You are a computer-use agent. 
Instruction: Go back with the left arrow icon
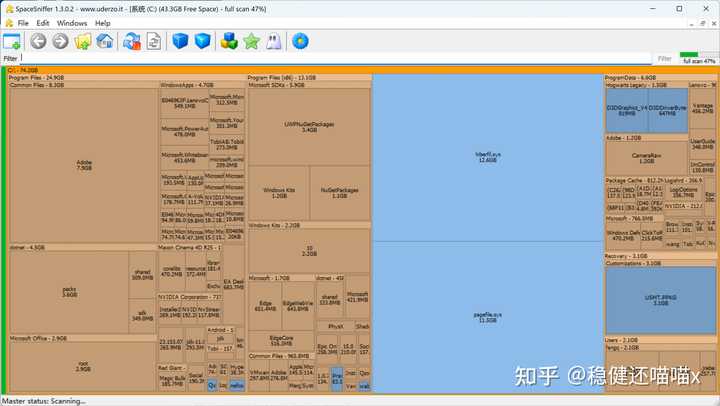(39, 41)
